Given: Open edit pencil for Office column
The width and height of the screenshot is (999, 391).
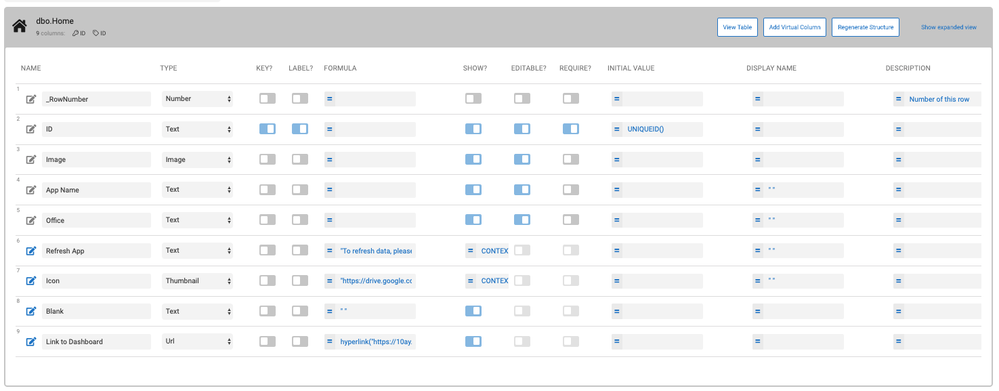Looking at the screenshot, I should tap(31, 220).
